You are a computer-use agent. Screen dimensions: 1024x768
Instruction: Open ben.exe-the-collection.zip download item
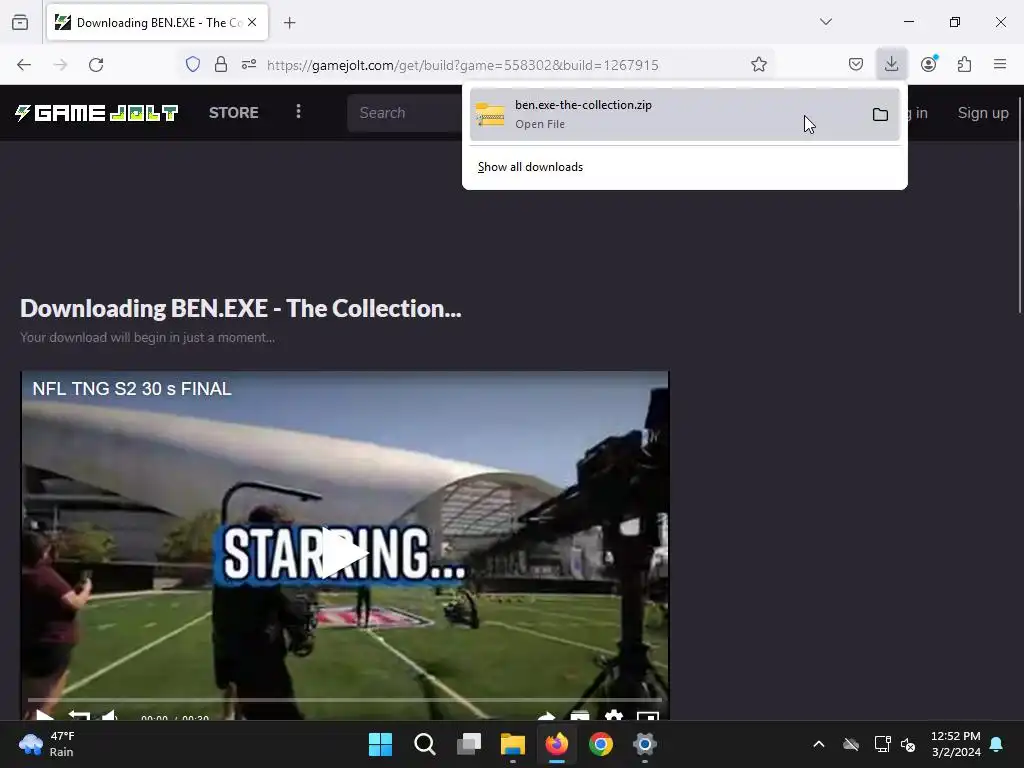(x=684, y=114)
